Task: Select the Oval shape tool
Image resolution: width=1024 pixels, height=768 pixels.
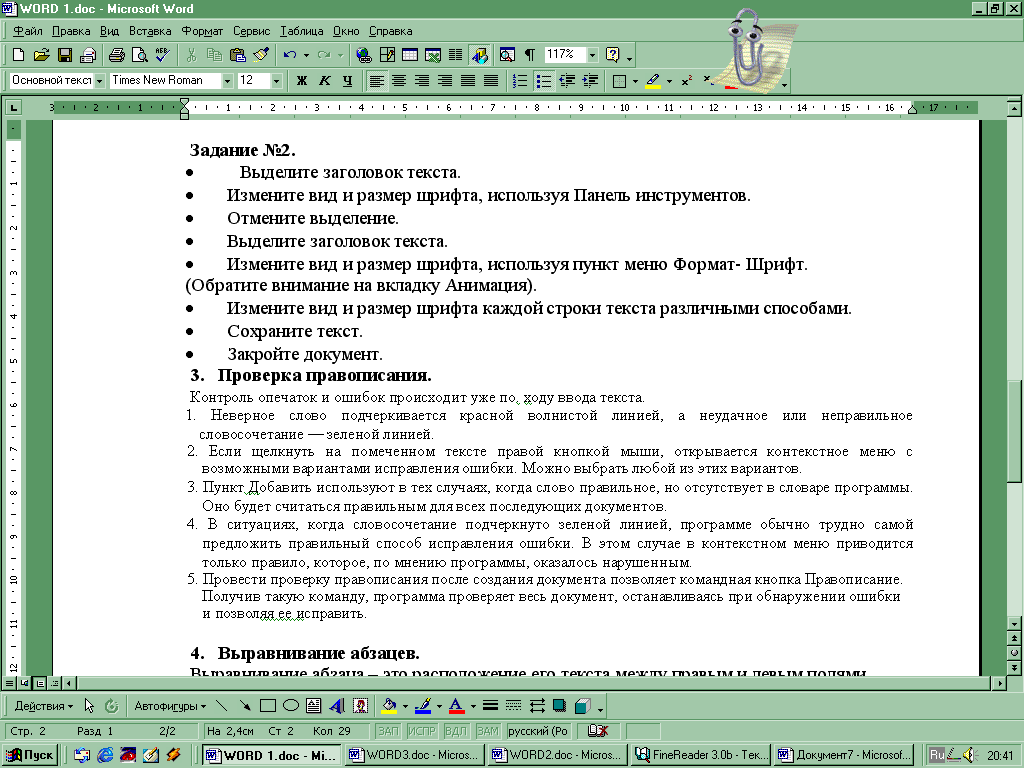Action: coord(291,705)
